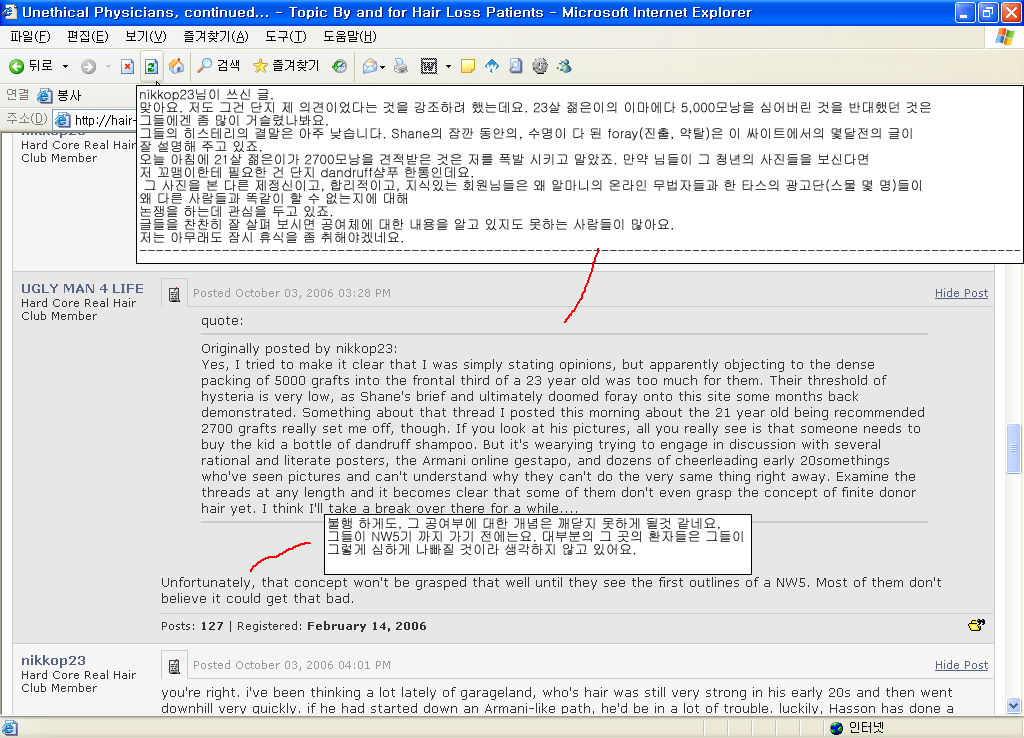
Task: Open the Messenger icon in toolbar
Action: pyautogui.click(x=564, y=66)
